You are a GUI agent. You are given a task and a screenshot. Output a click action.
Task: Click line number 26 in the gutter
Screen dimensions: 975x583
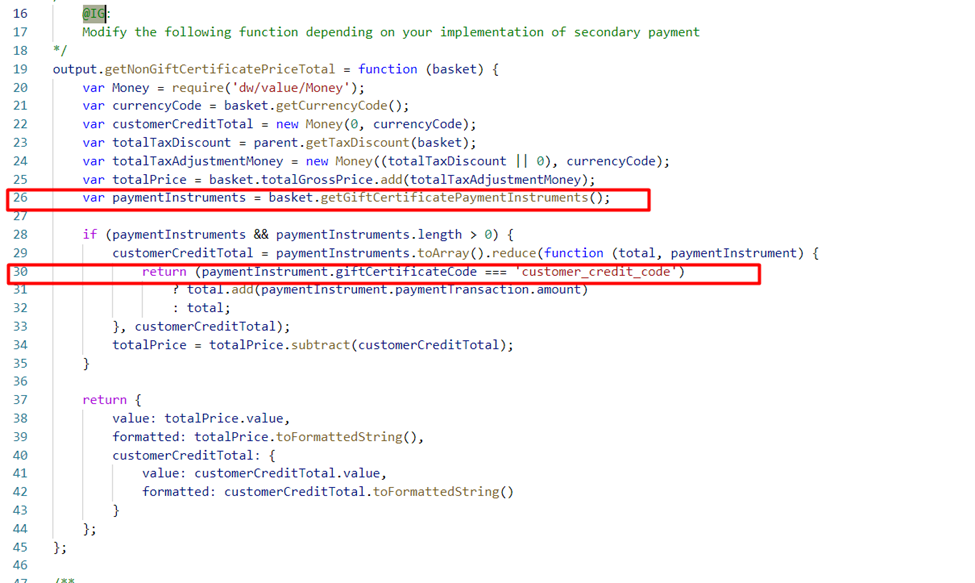[x=20, y=198]
